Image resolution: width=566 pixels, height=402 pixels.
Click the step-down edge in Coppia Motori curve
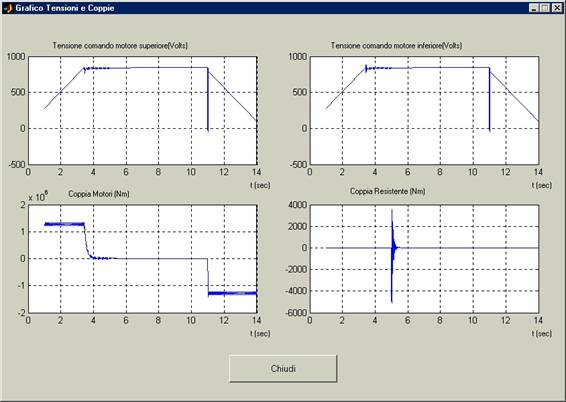click(x=208, y=276)
